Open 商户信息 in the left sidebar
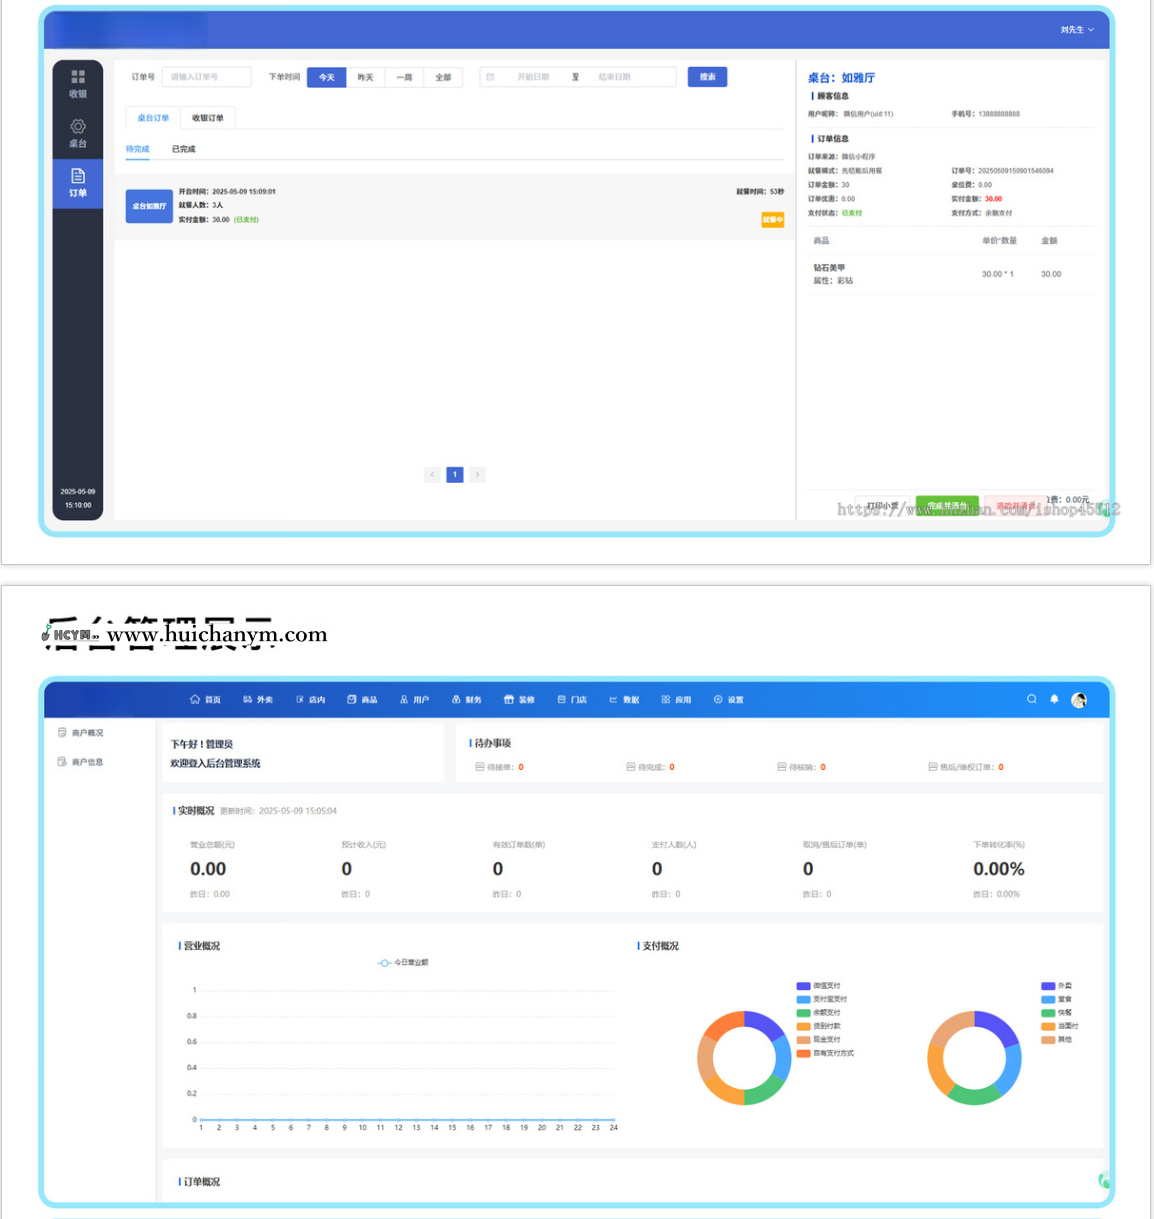Viewport: 1154px width, 1219px height. pyautogui.click(x=81, y=762)
